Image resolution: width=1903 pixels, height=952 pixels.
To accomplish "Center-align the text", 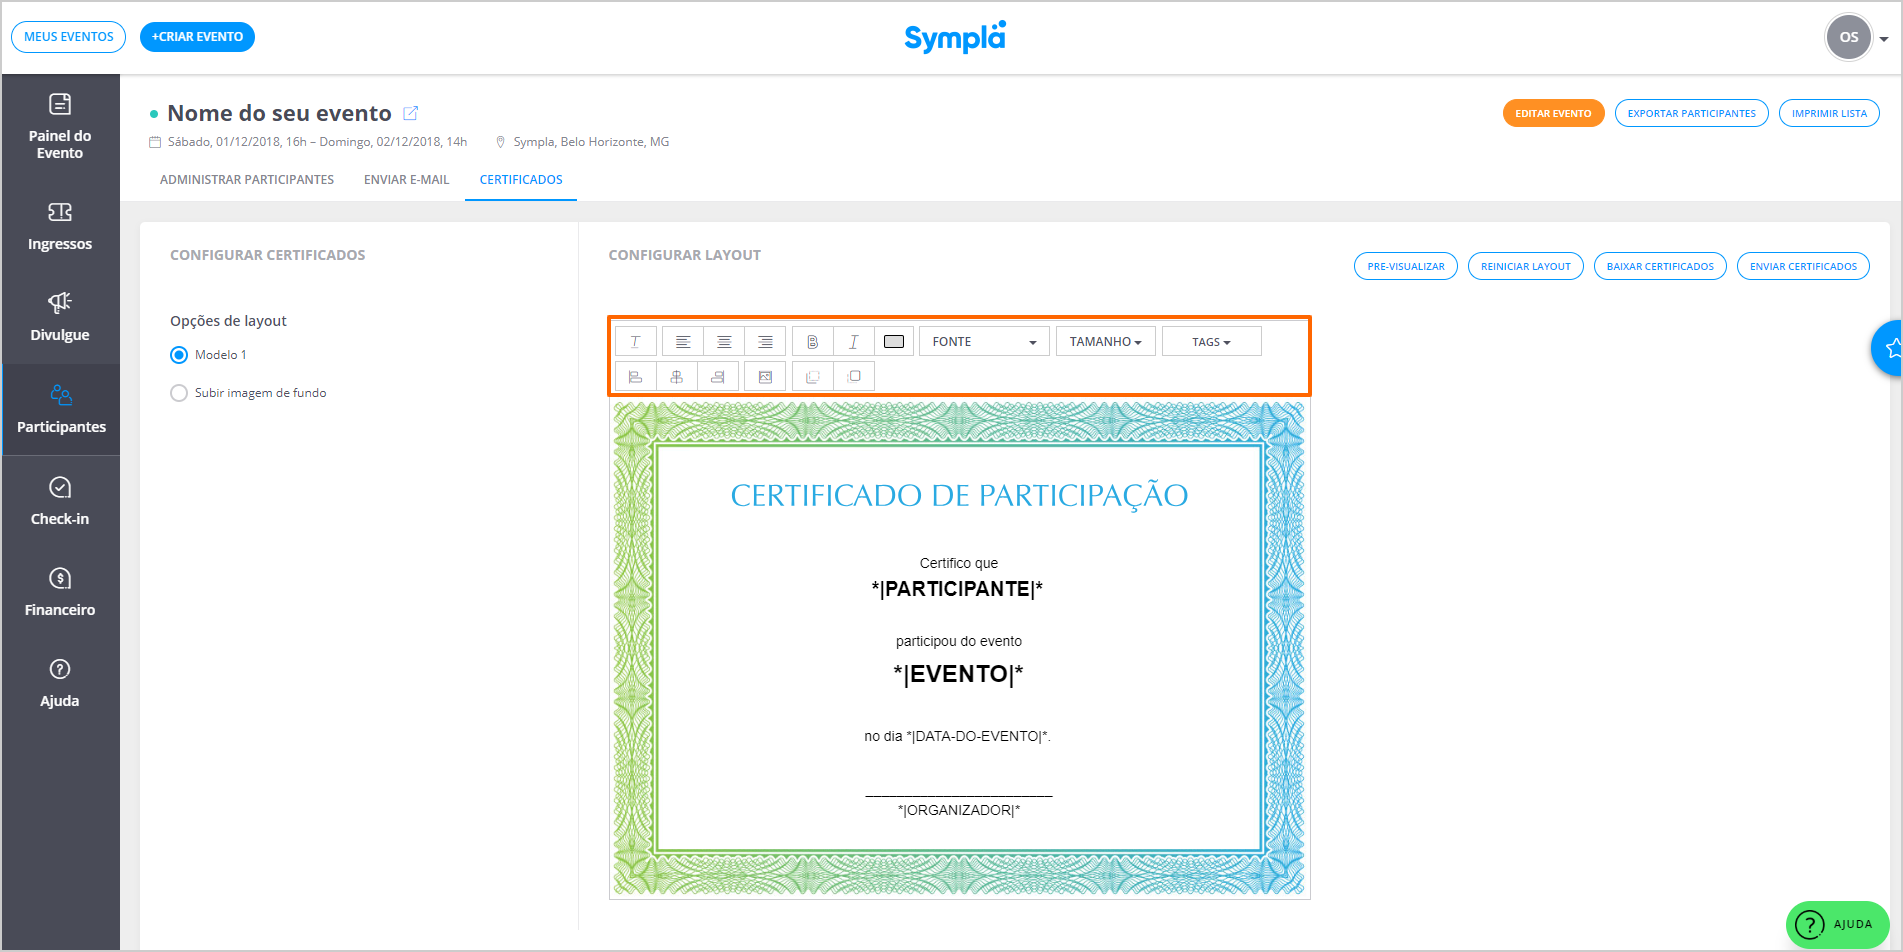I will pyautogui.click(x=724, y=342).
